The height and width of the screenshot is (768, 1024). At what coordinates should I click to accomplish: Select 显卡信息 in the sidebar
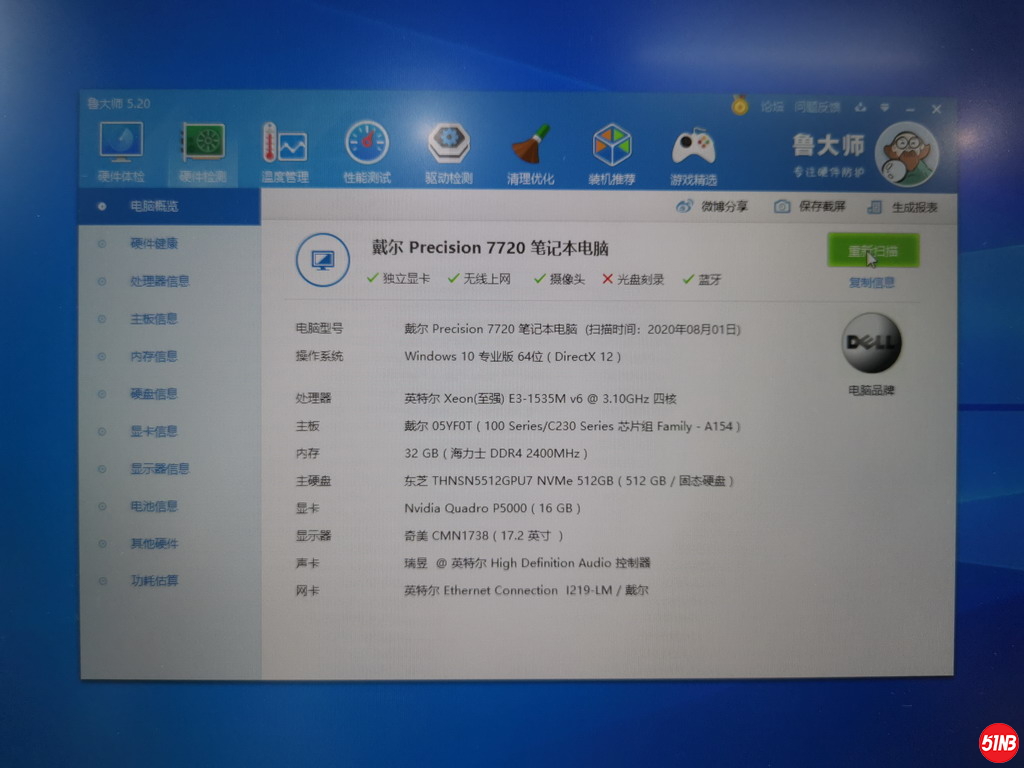[170, 432]
